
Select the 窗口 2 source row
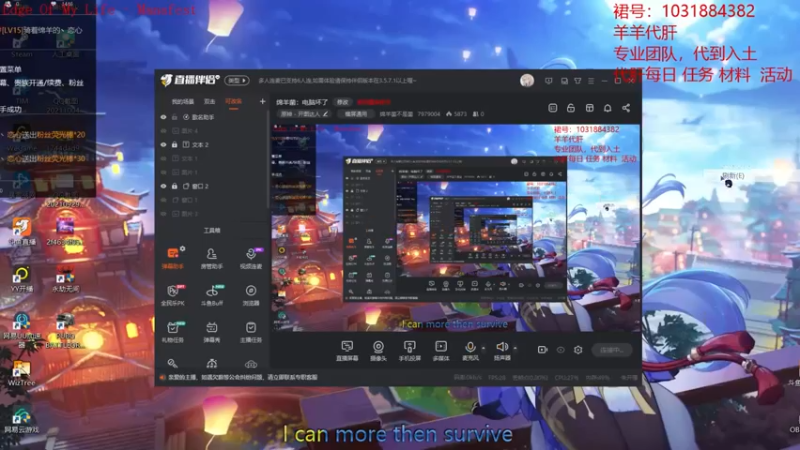[212, 186]
